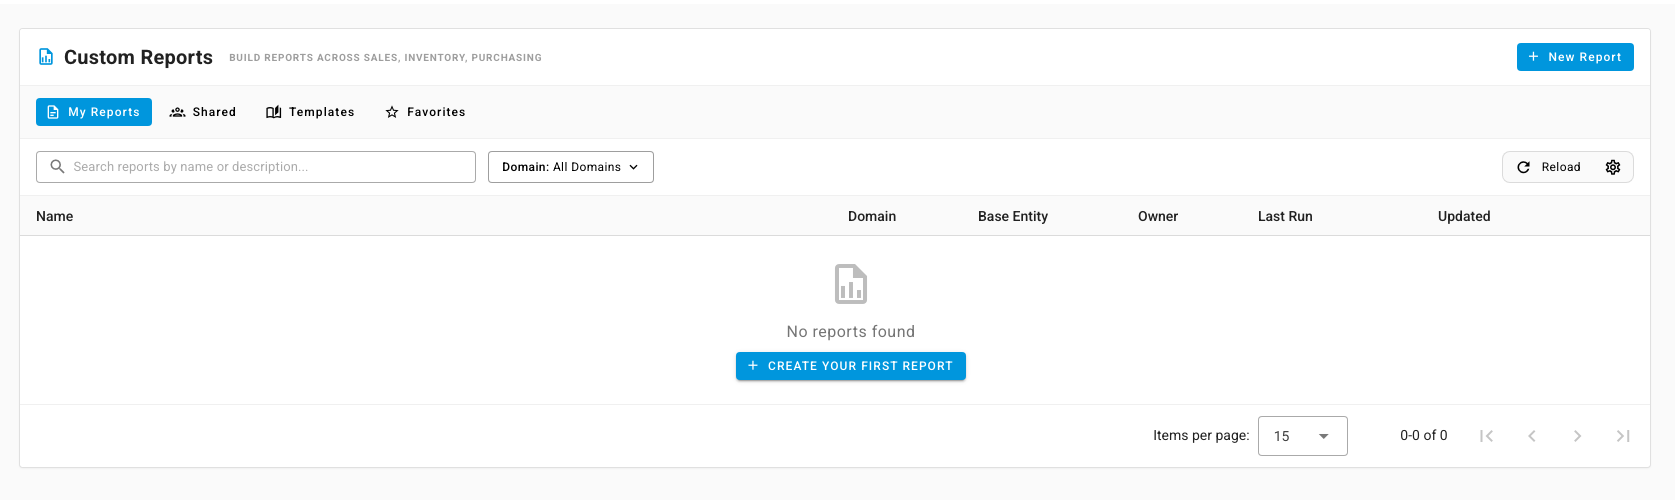Sort by the Owner column header
Screen dimensions: 1675x500
pyautogui.click(x=1158, y=216)
